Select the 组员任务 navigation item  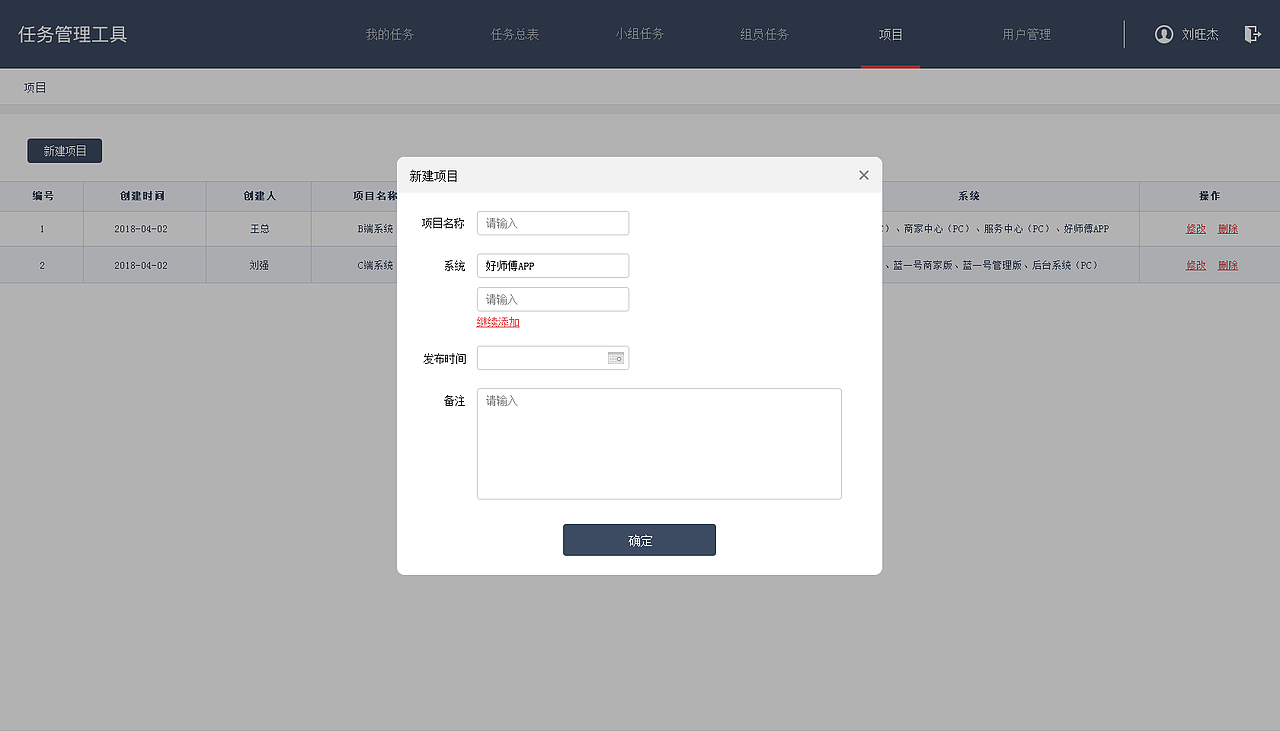click(765, 33)
